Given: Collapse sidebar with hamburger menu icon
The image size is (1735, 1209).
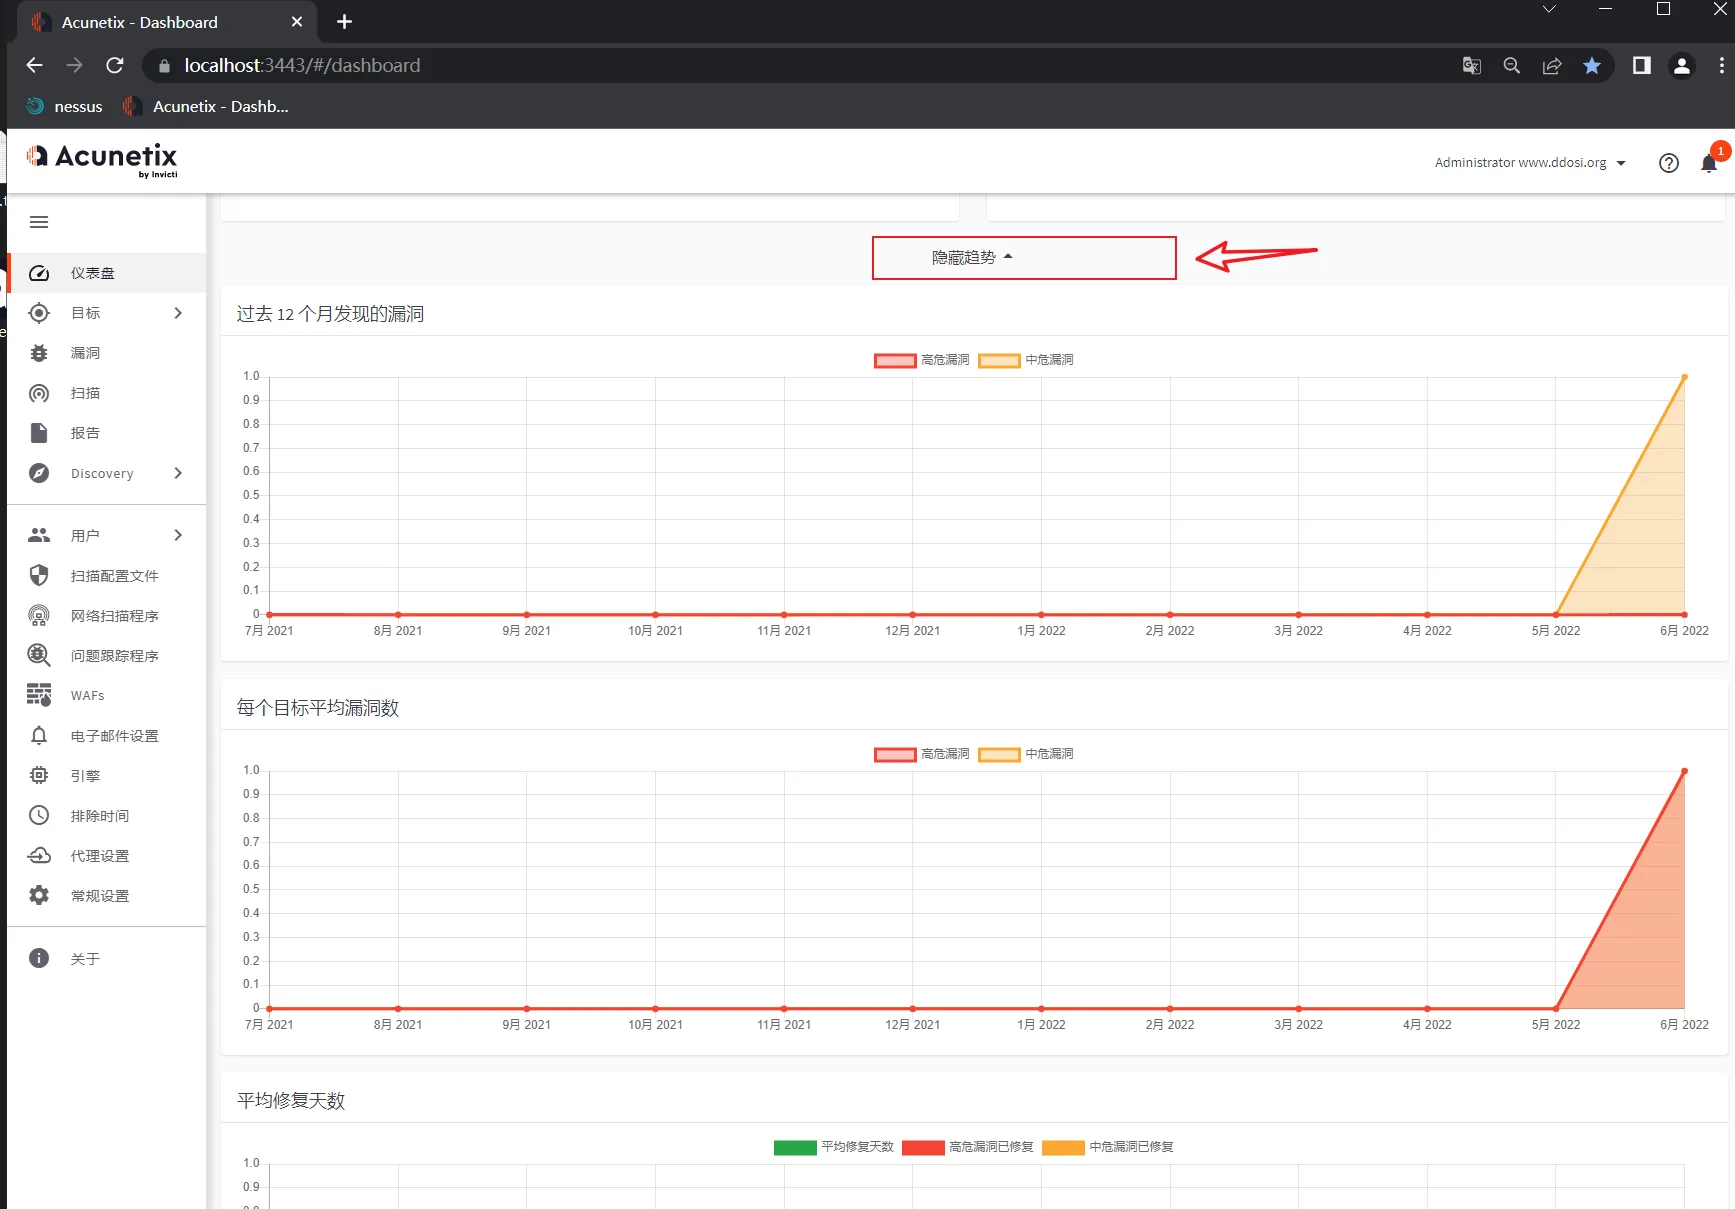Looking at the screenshot, I should 39,222.
